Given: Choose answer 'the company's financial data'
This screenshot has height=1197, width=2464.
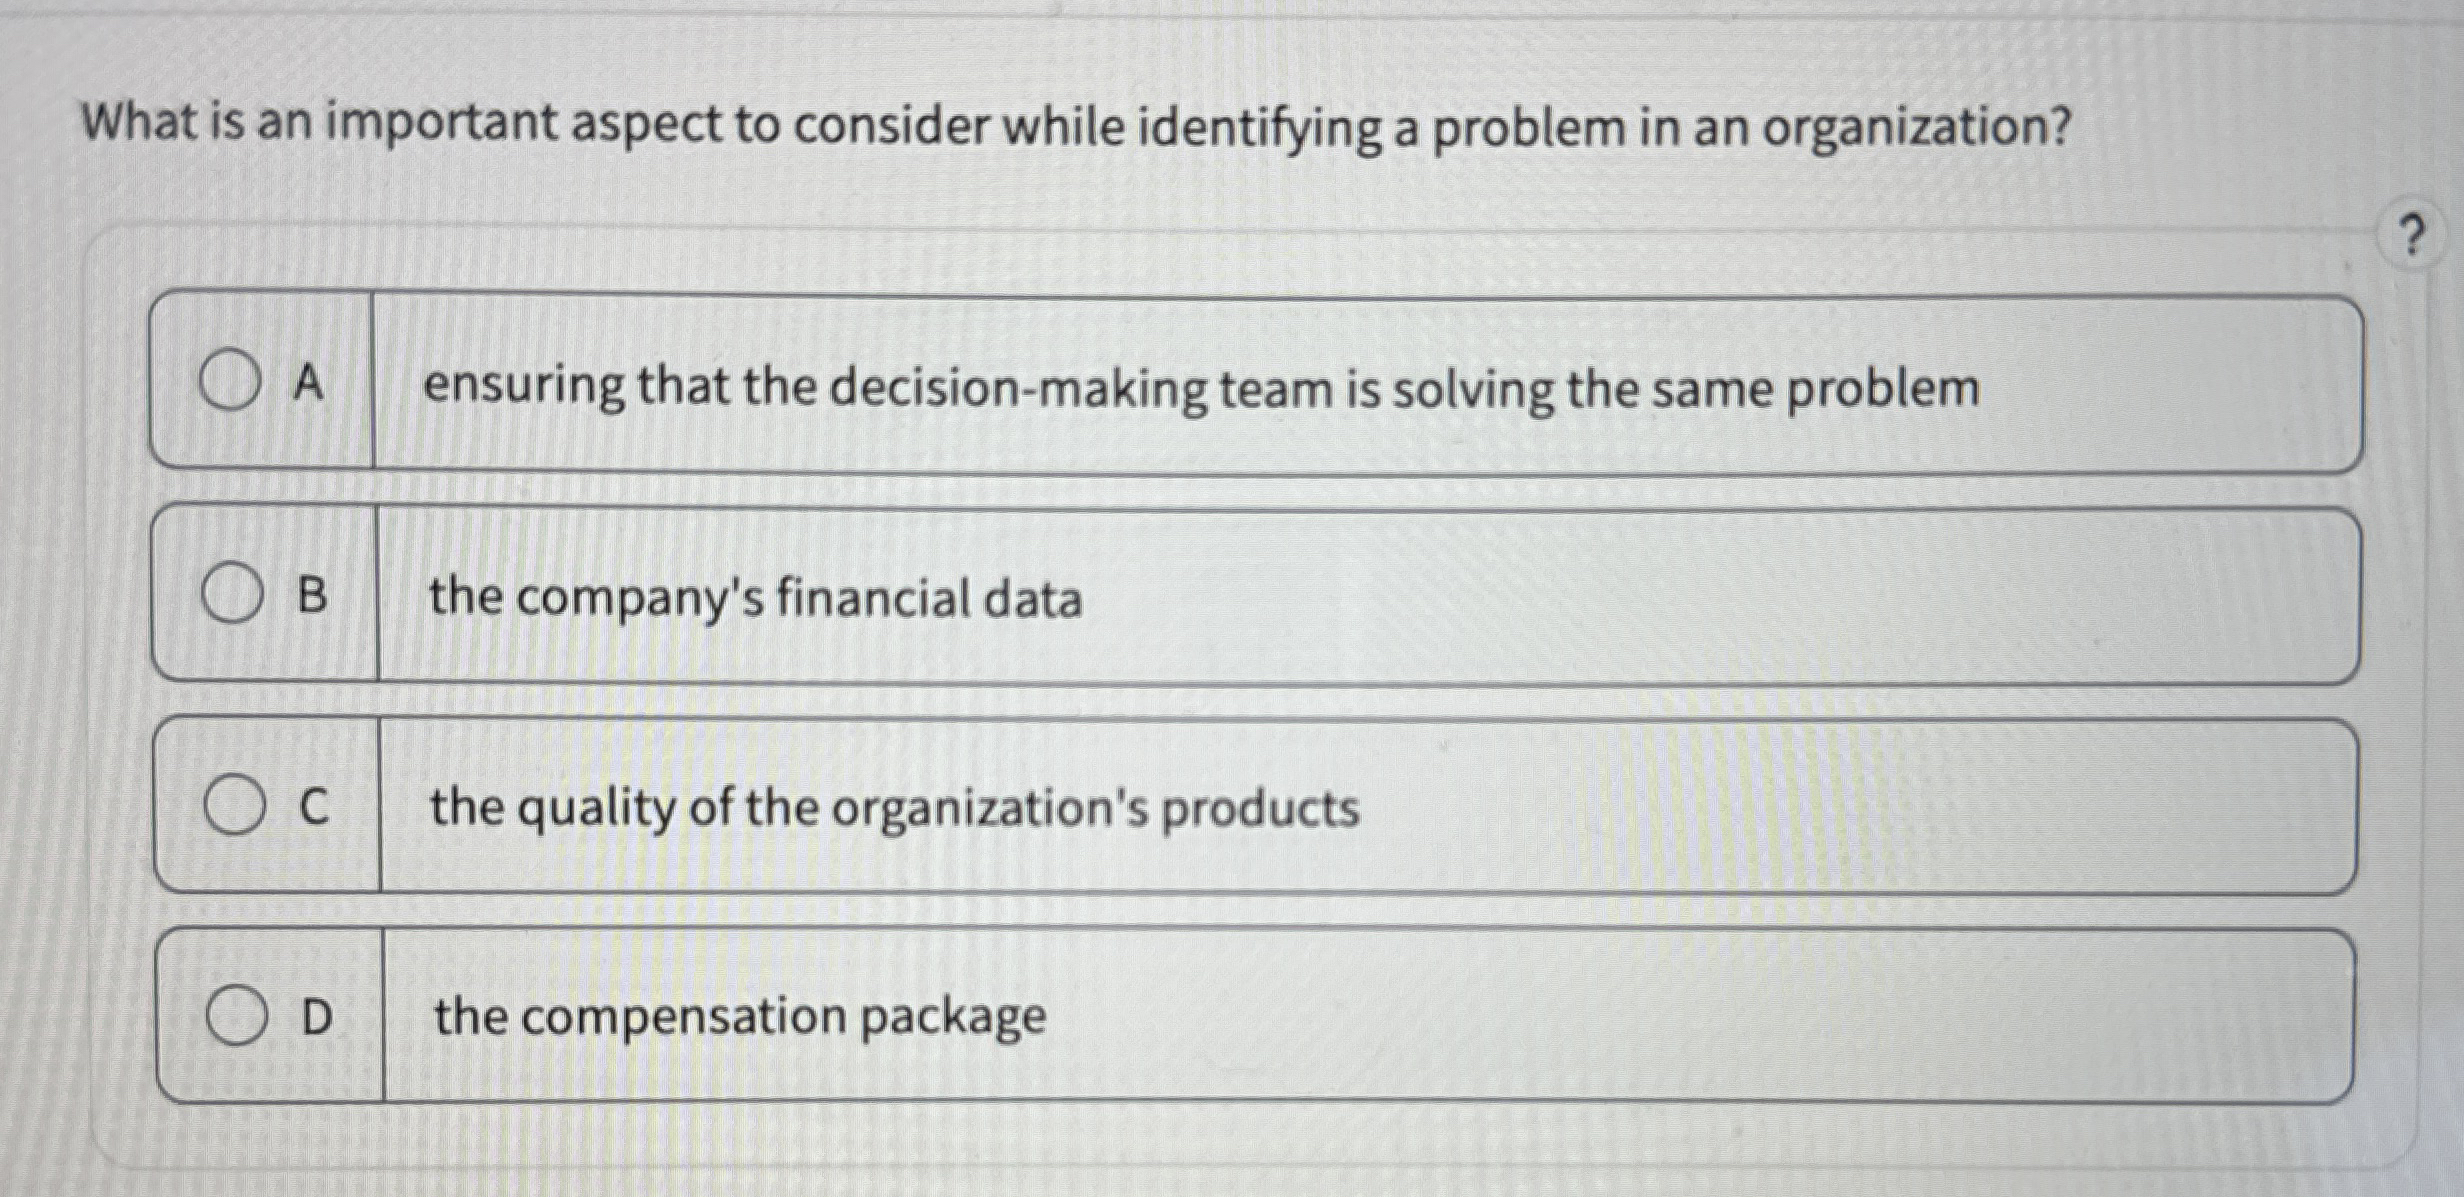Looking at the screenshot, I should click(755, 599).
